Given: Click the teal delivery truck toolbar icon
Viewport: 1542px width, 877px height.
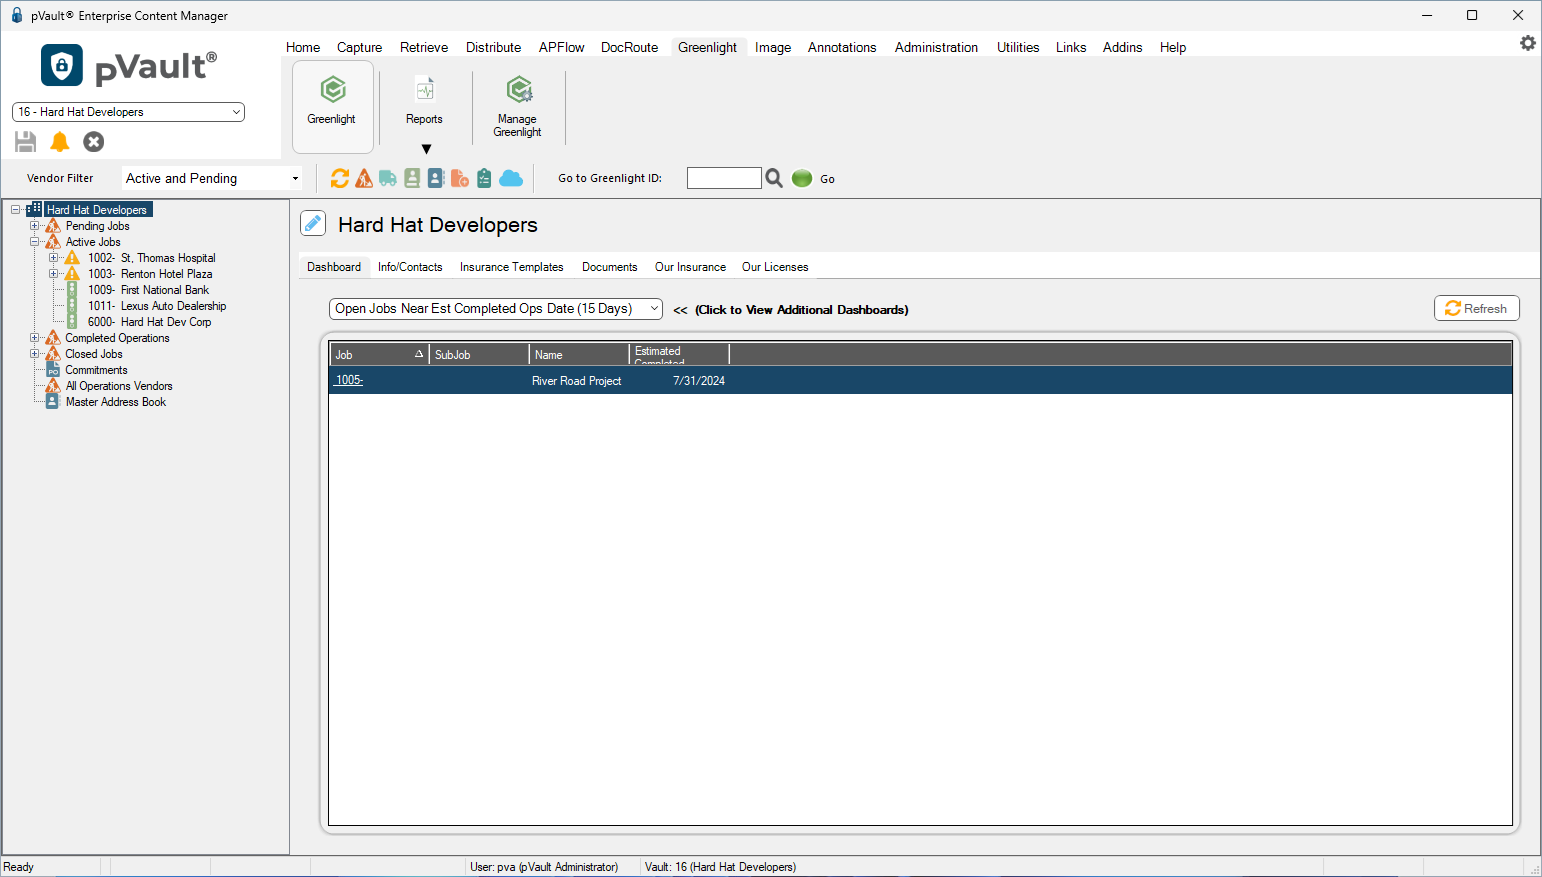Looking at the screenshot, I should 388,178.
